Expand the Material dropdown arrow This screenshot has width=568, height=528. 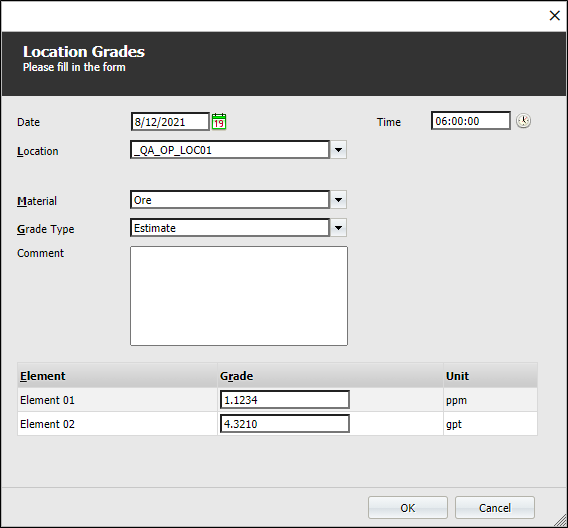[x=338, y=200]
